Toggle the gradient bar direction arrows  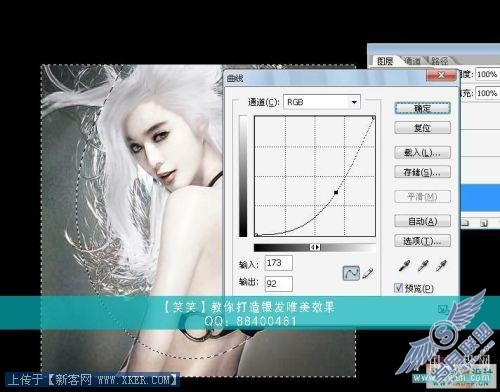pyautogui.click(x=315, y=247)
